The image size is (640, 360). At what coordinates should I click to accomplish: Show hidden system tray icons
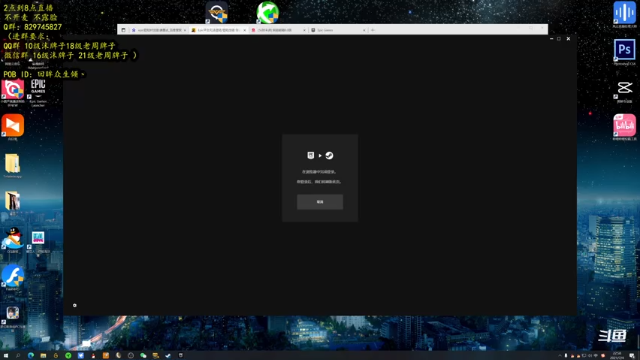pyautogui.click(x=560, y=356)
